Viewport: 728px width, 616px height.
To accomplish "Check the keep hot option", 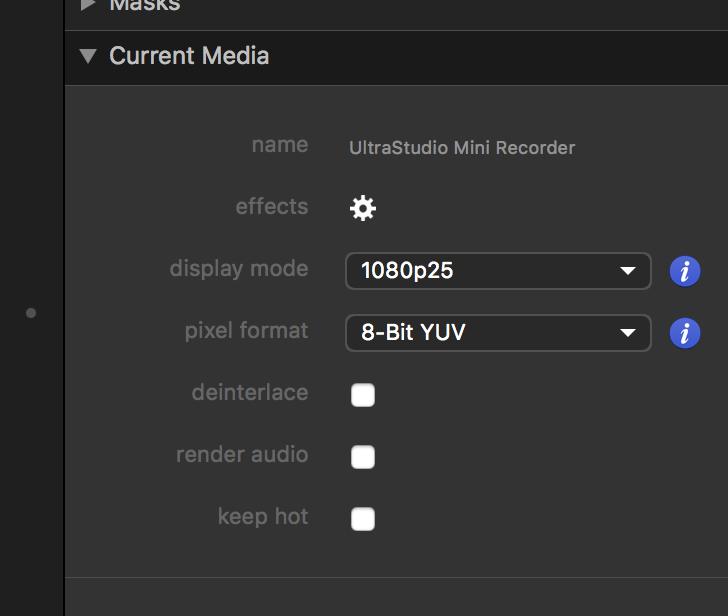I will click(x=363, y=519).
